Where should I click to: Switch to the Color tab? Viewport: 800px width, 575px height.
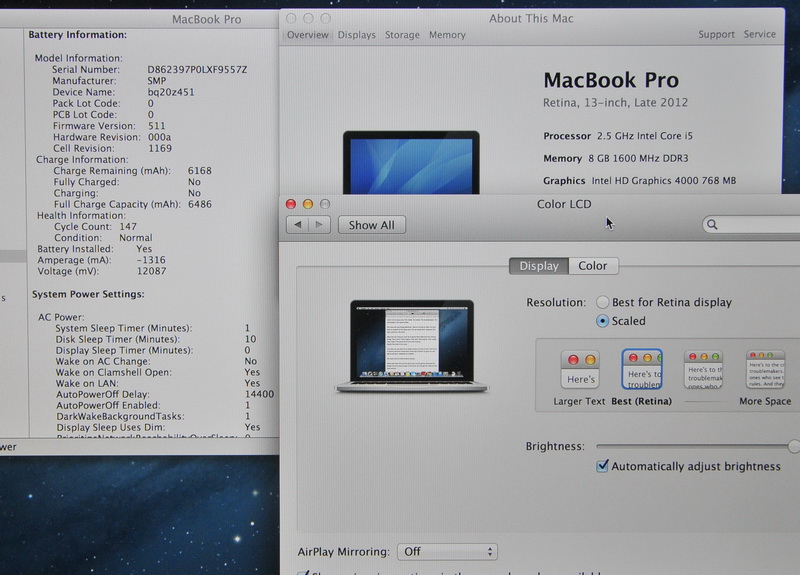pos(593,266)
